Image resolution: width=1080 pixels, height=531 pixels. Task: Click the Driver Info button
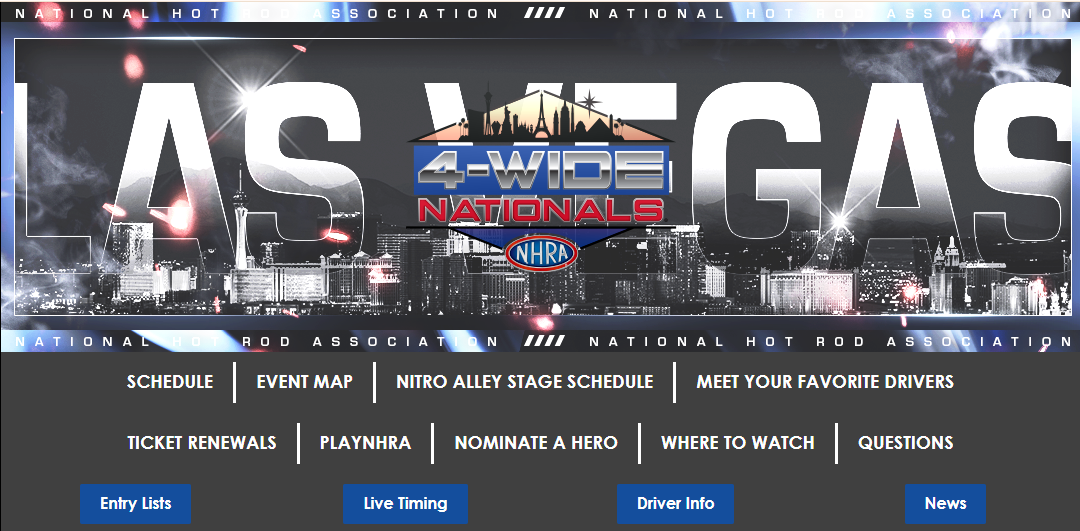[676, 503]
